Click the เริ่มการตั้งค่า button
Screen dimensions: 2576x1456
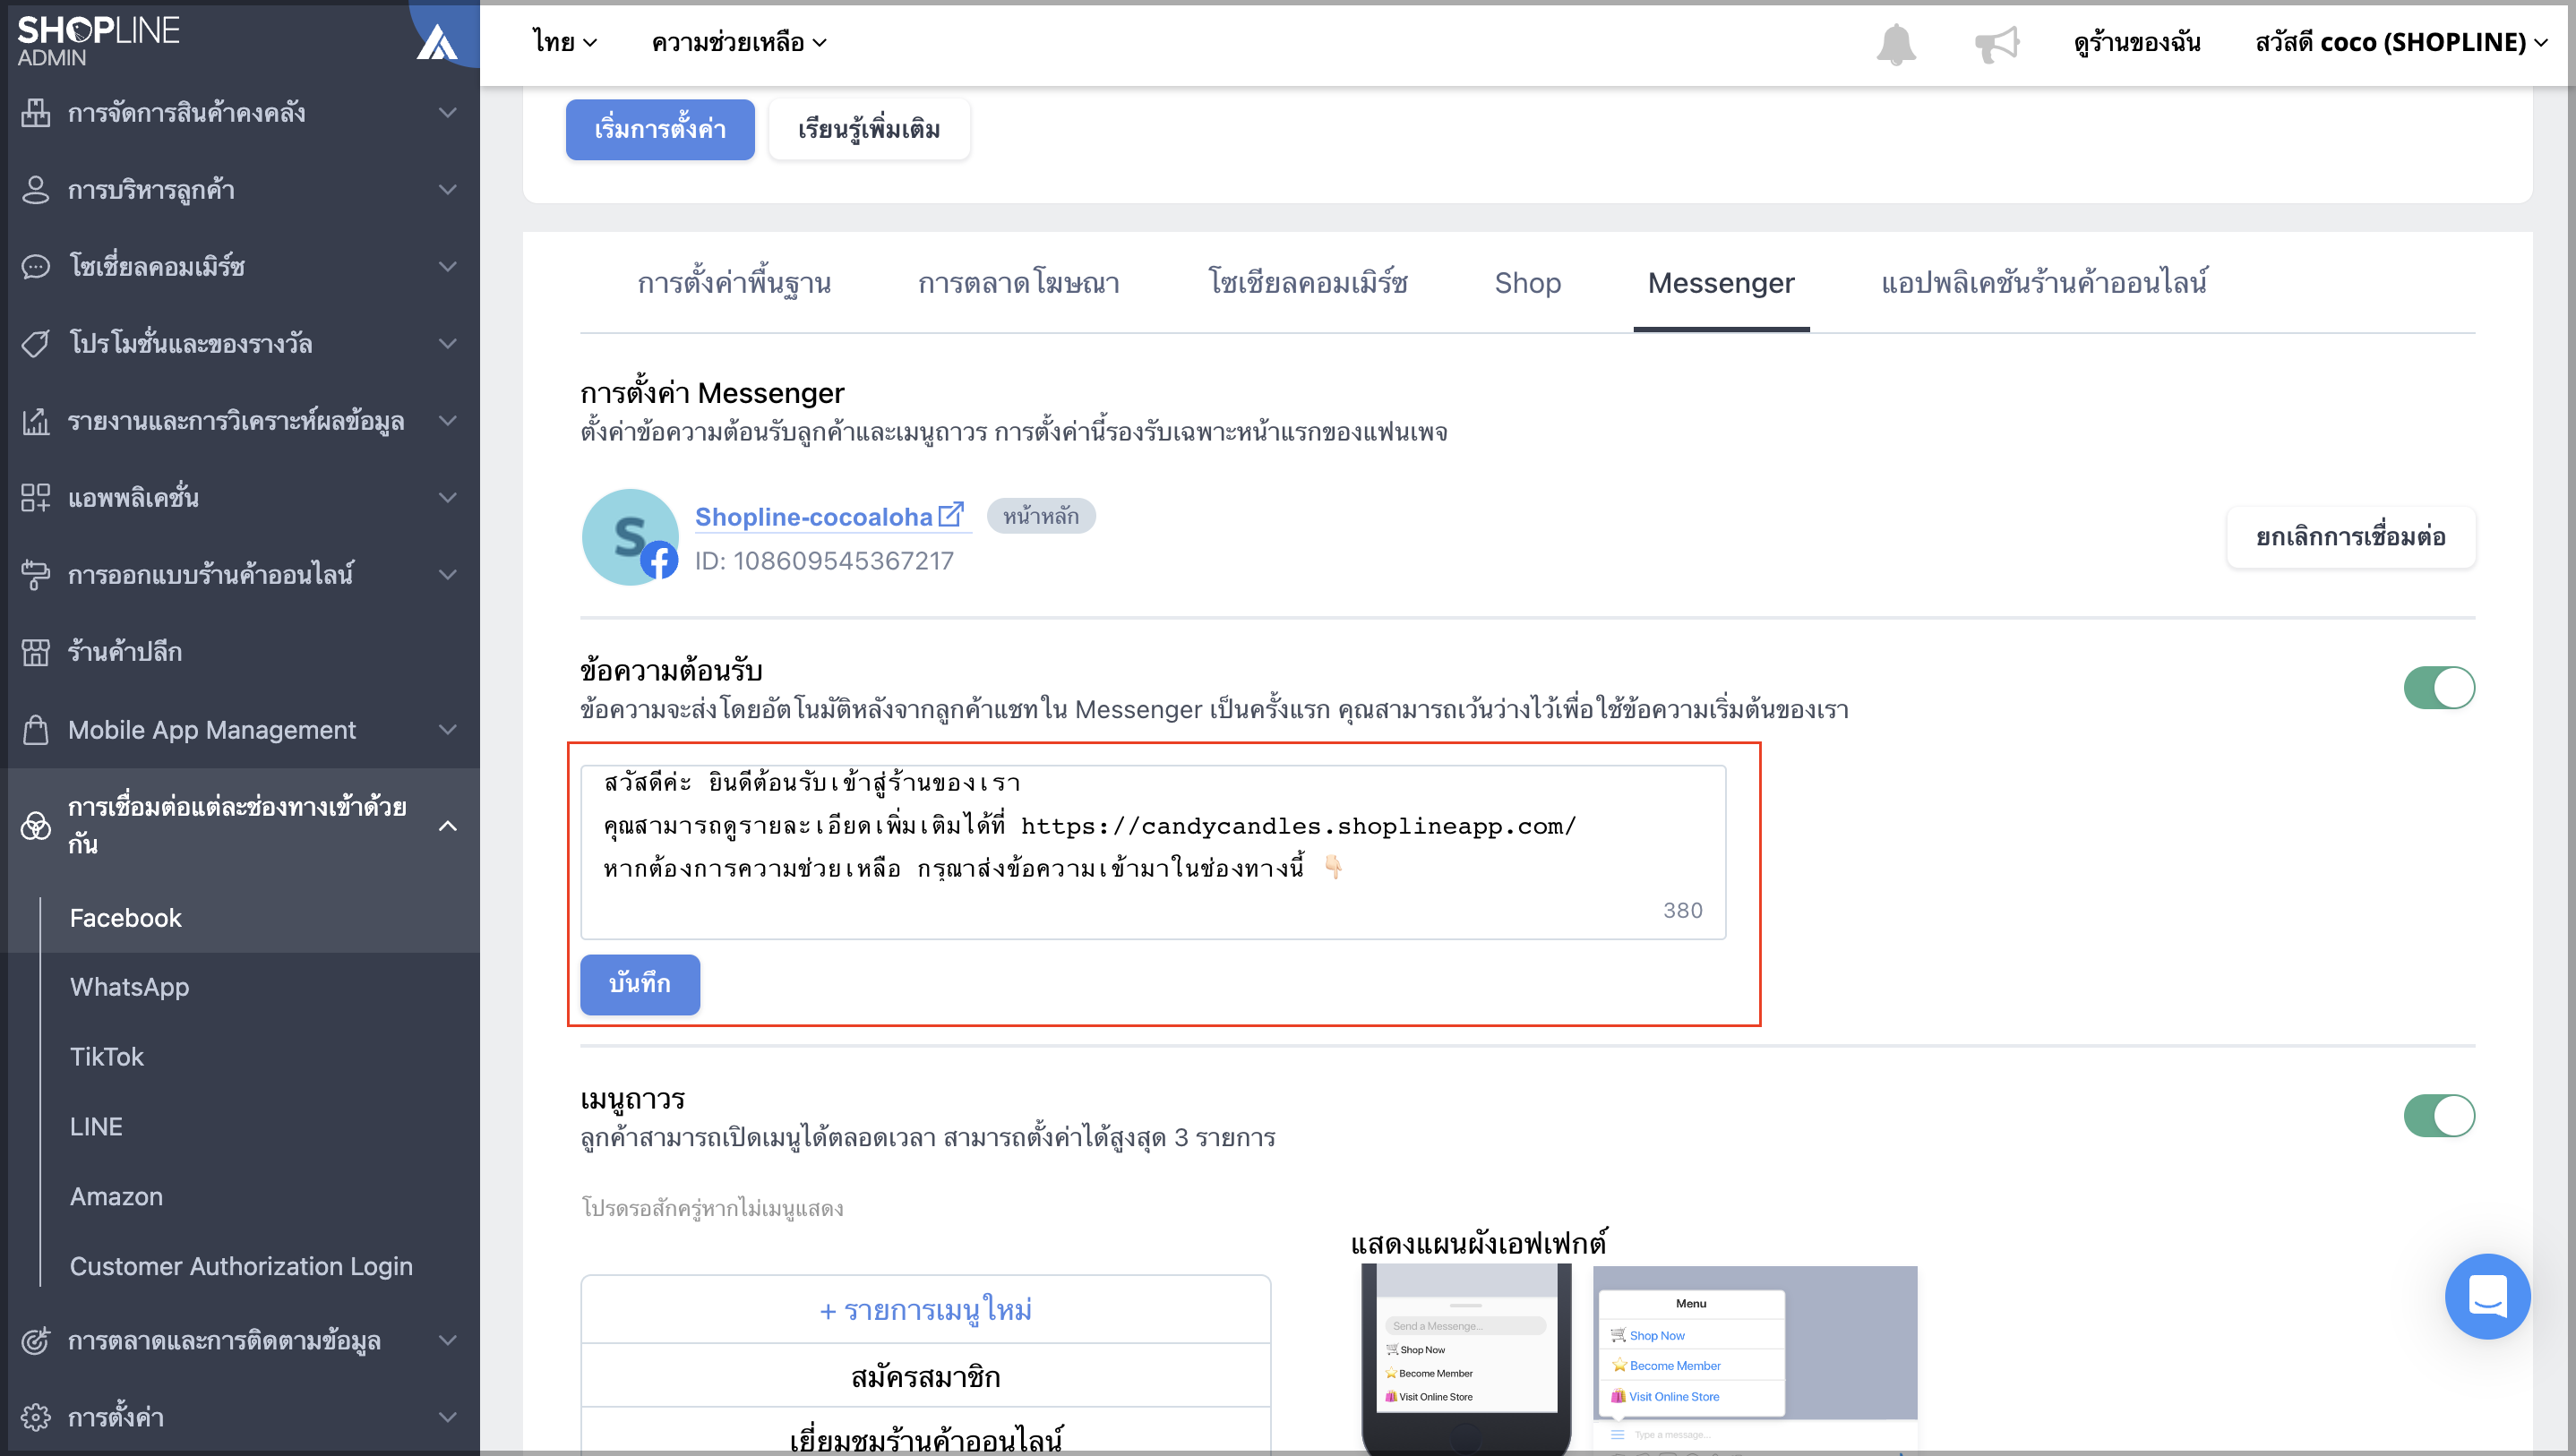(660, 129)
